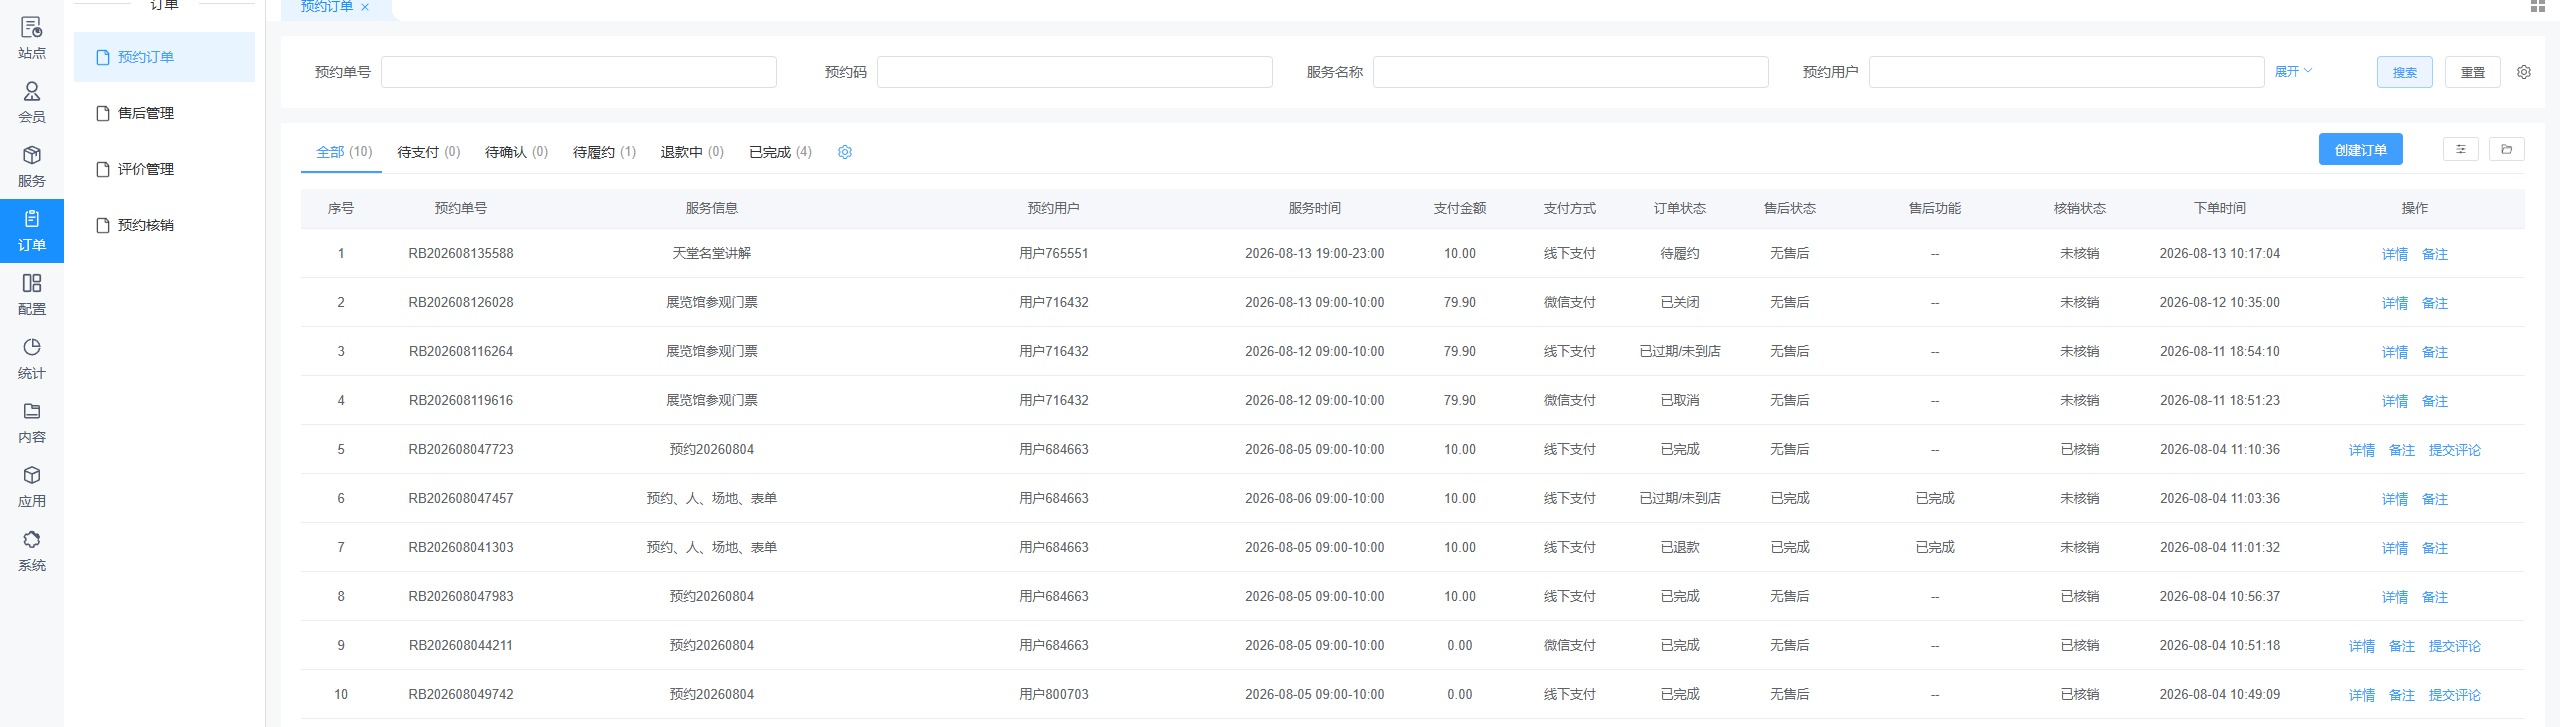Open 售后管理 in the side menu

point(164,113)
